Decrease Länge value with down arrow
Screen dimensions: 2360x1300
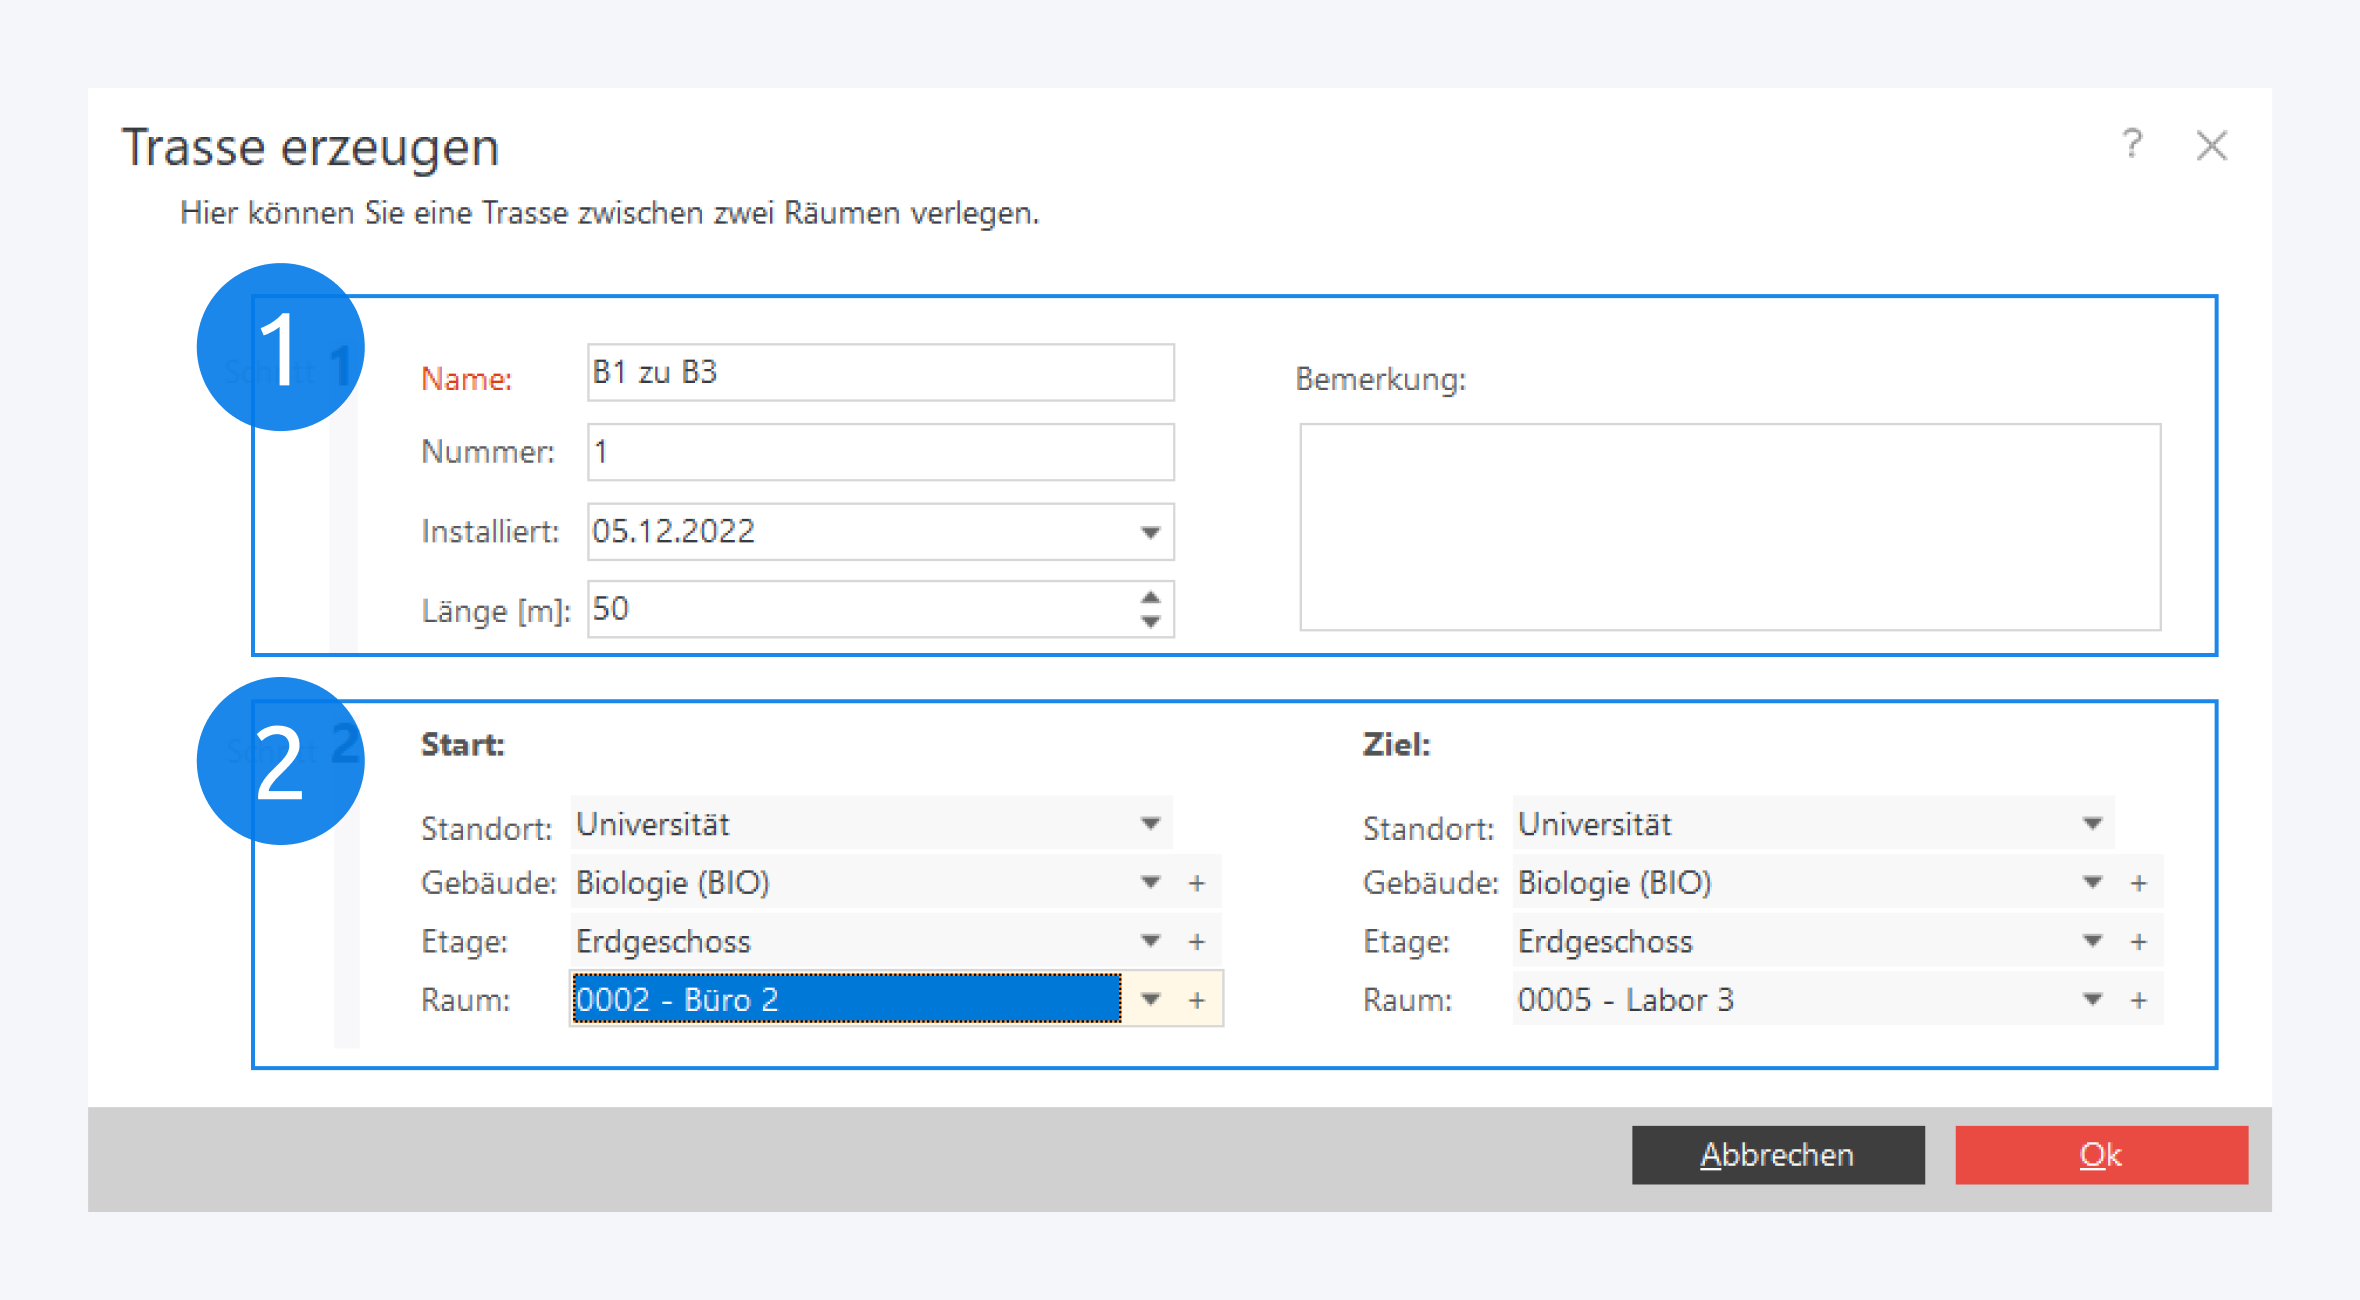[x=1150, y=622]
